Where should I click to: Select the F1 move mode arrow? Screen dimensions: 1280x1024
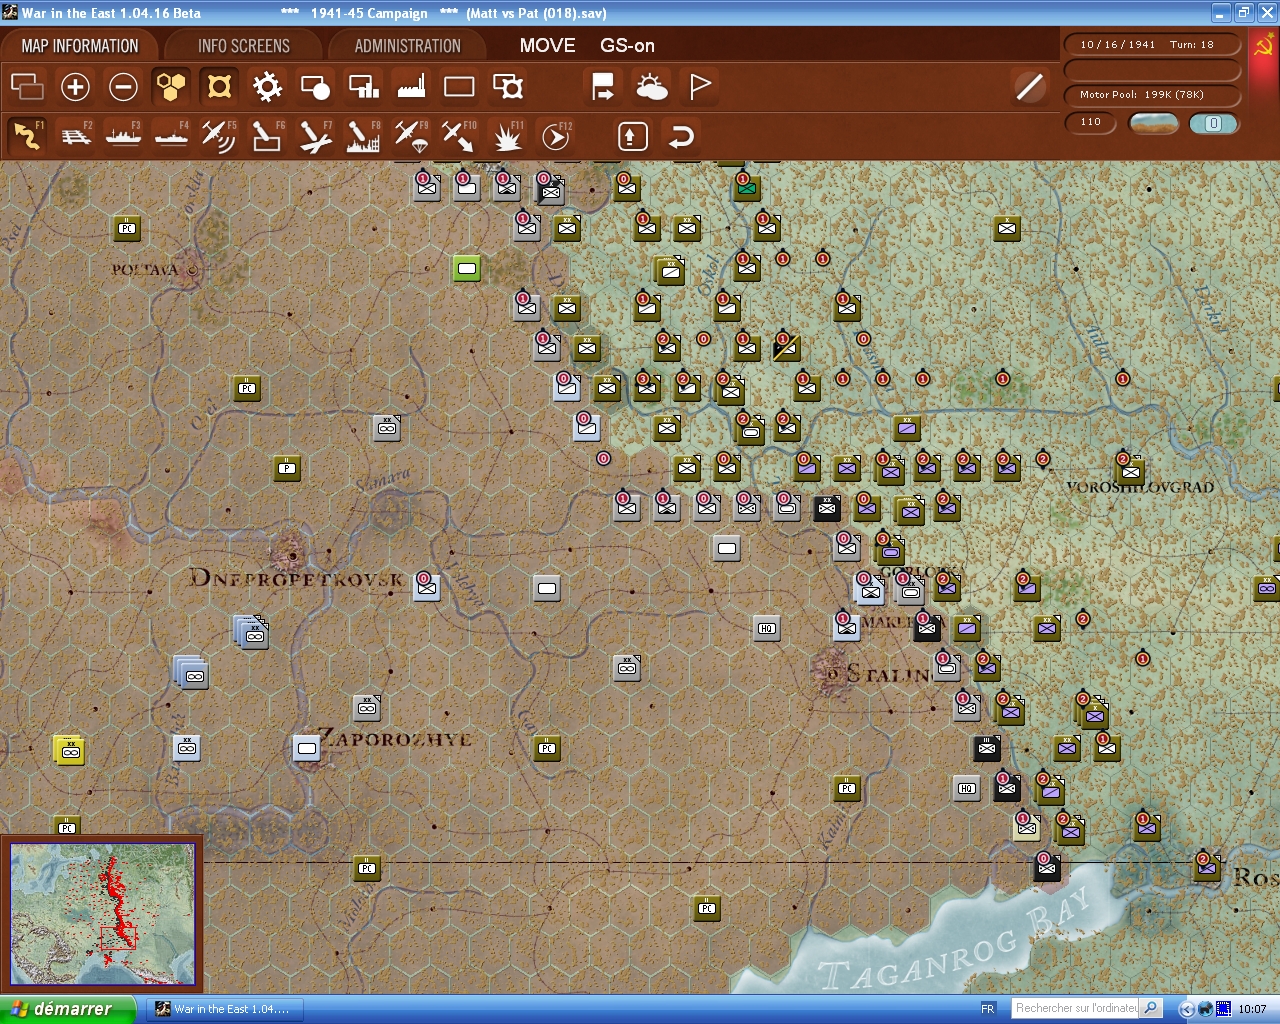click(x=27, y=136)
